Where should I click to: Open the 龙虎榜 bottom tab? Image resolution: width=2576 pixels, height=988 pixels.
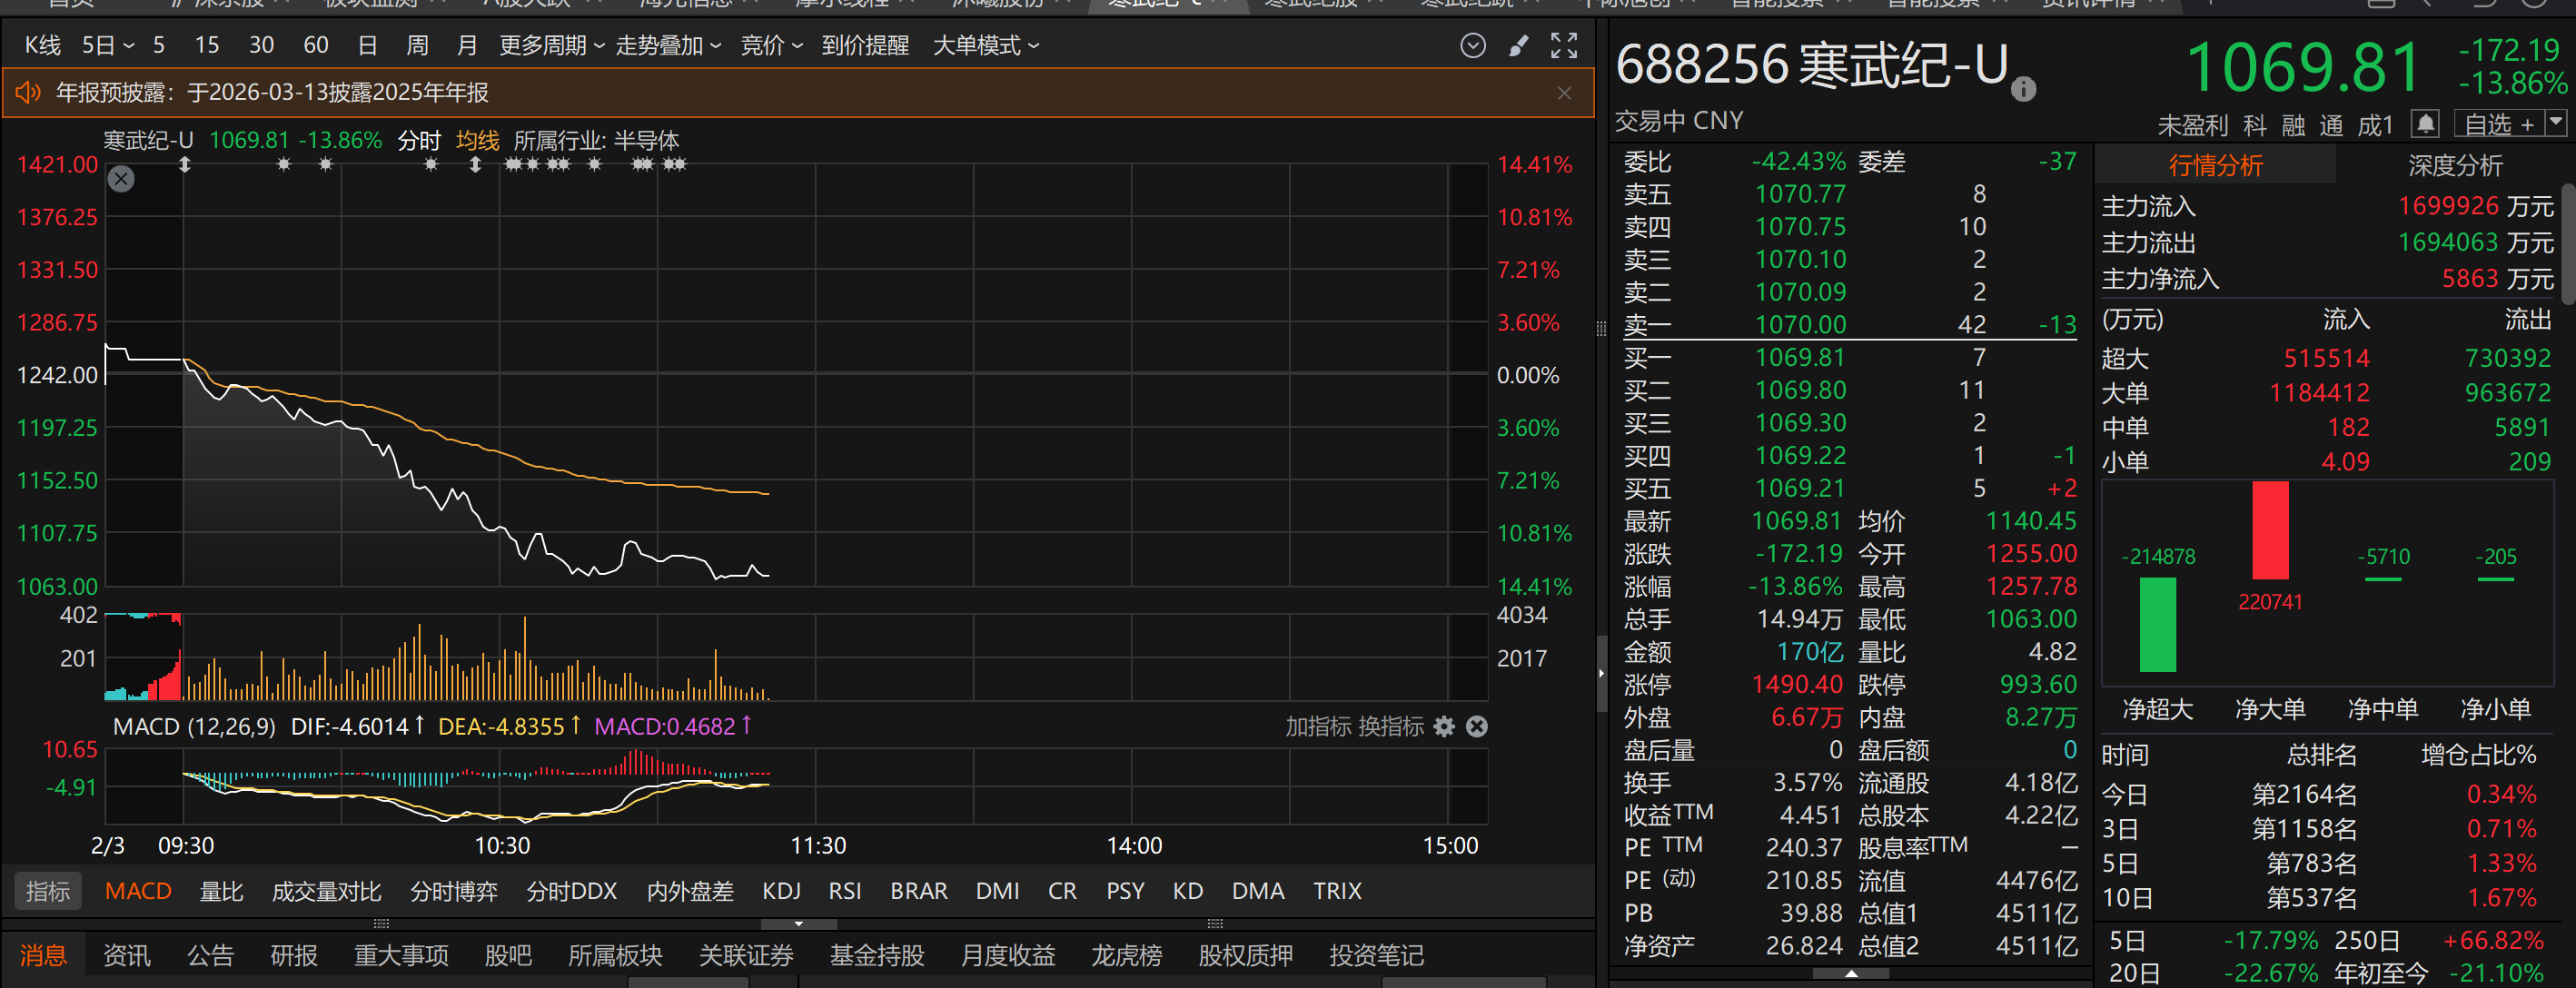[x=1126, y=956]
